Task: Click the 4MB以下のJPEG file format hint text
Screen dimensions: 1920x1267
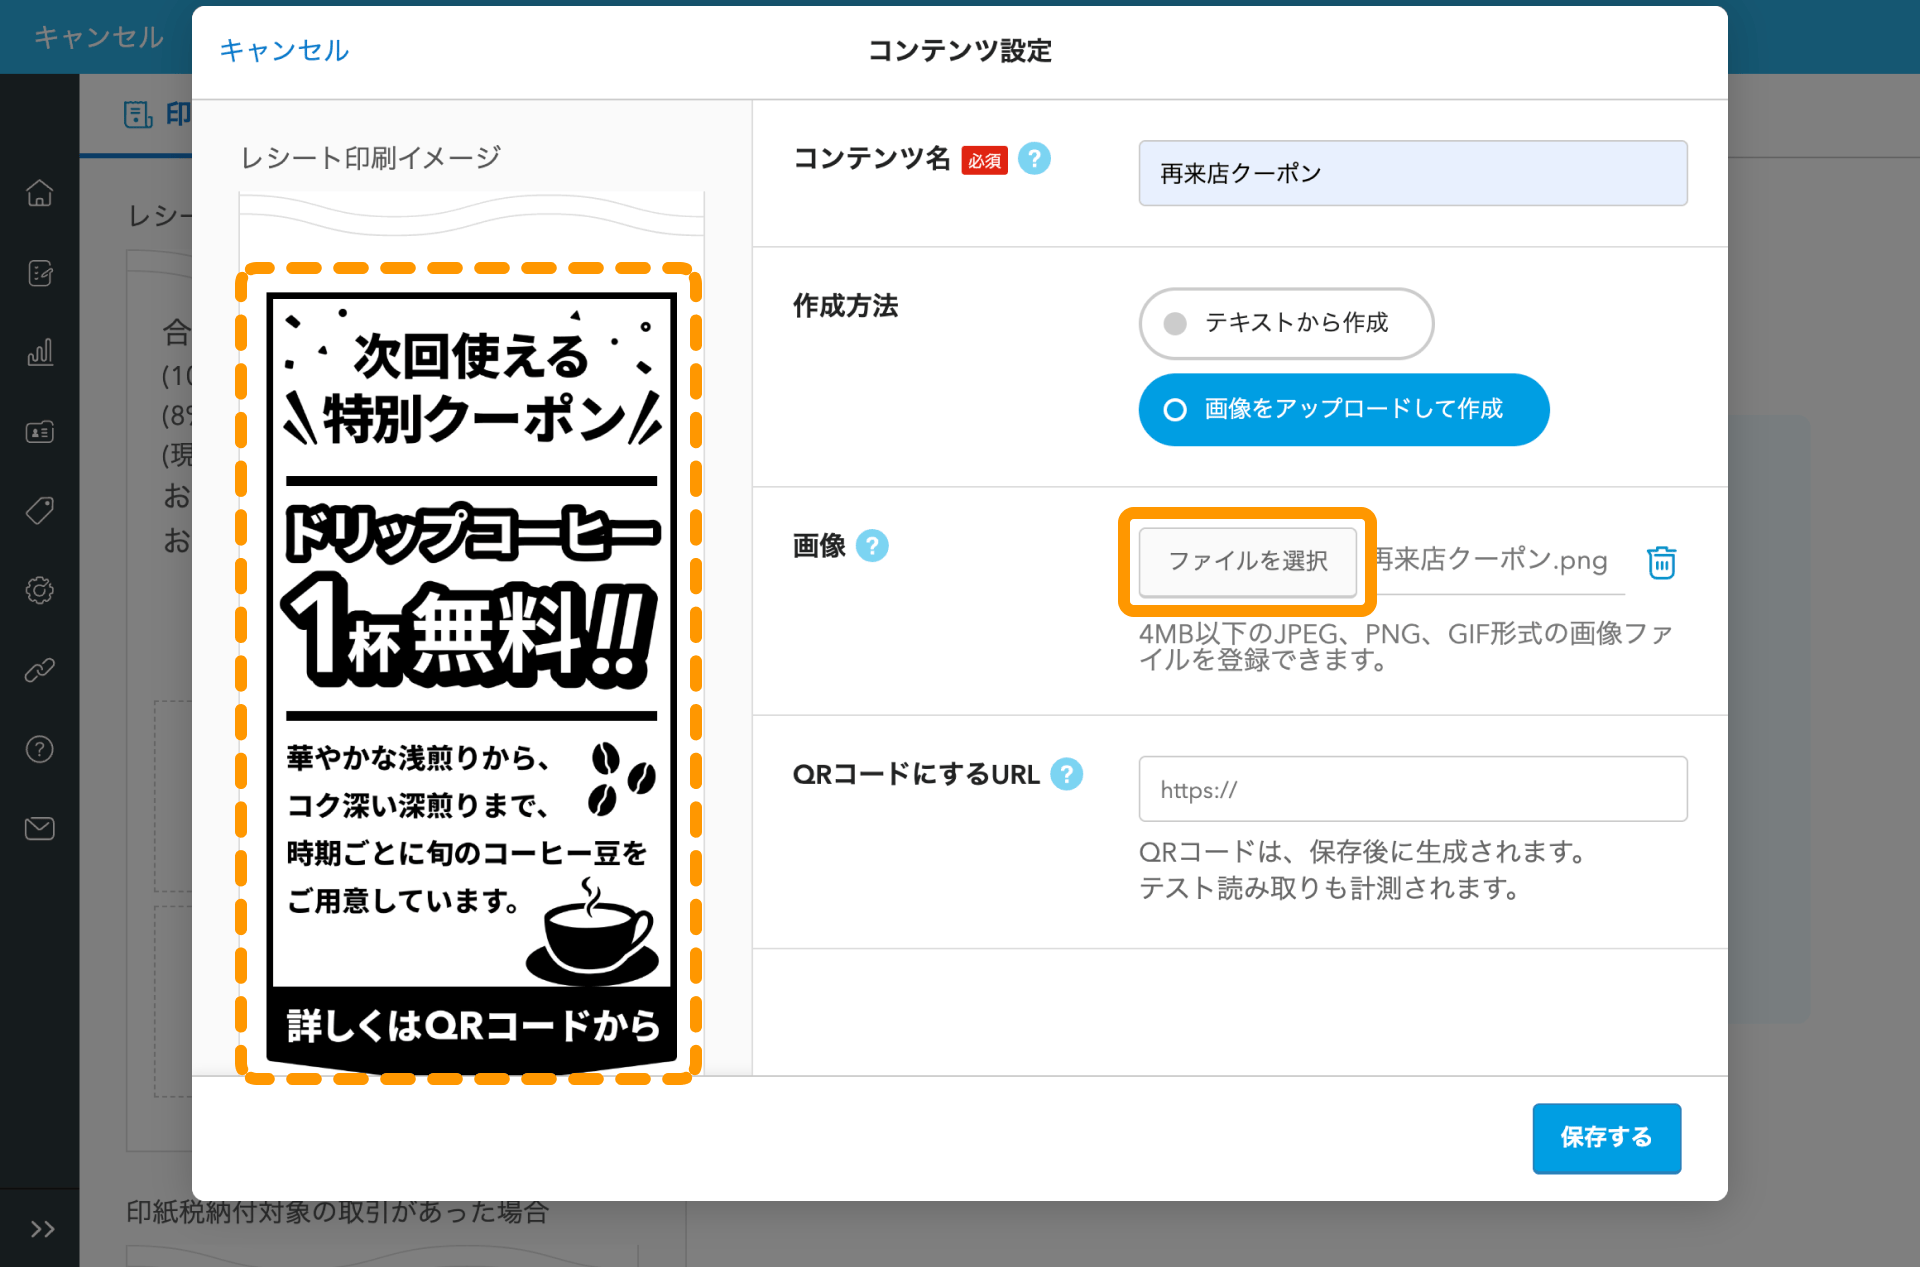Action: point(1405,646)
